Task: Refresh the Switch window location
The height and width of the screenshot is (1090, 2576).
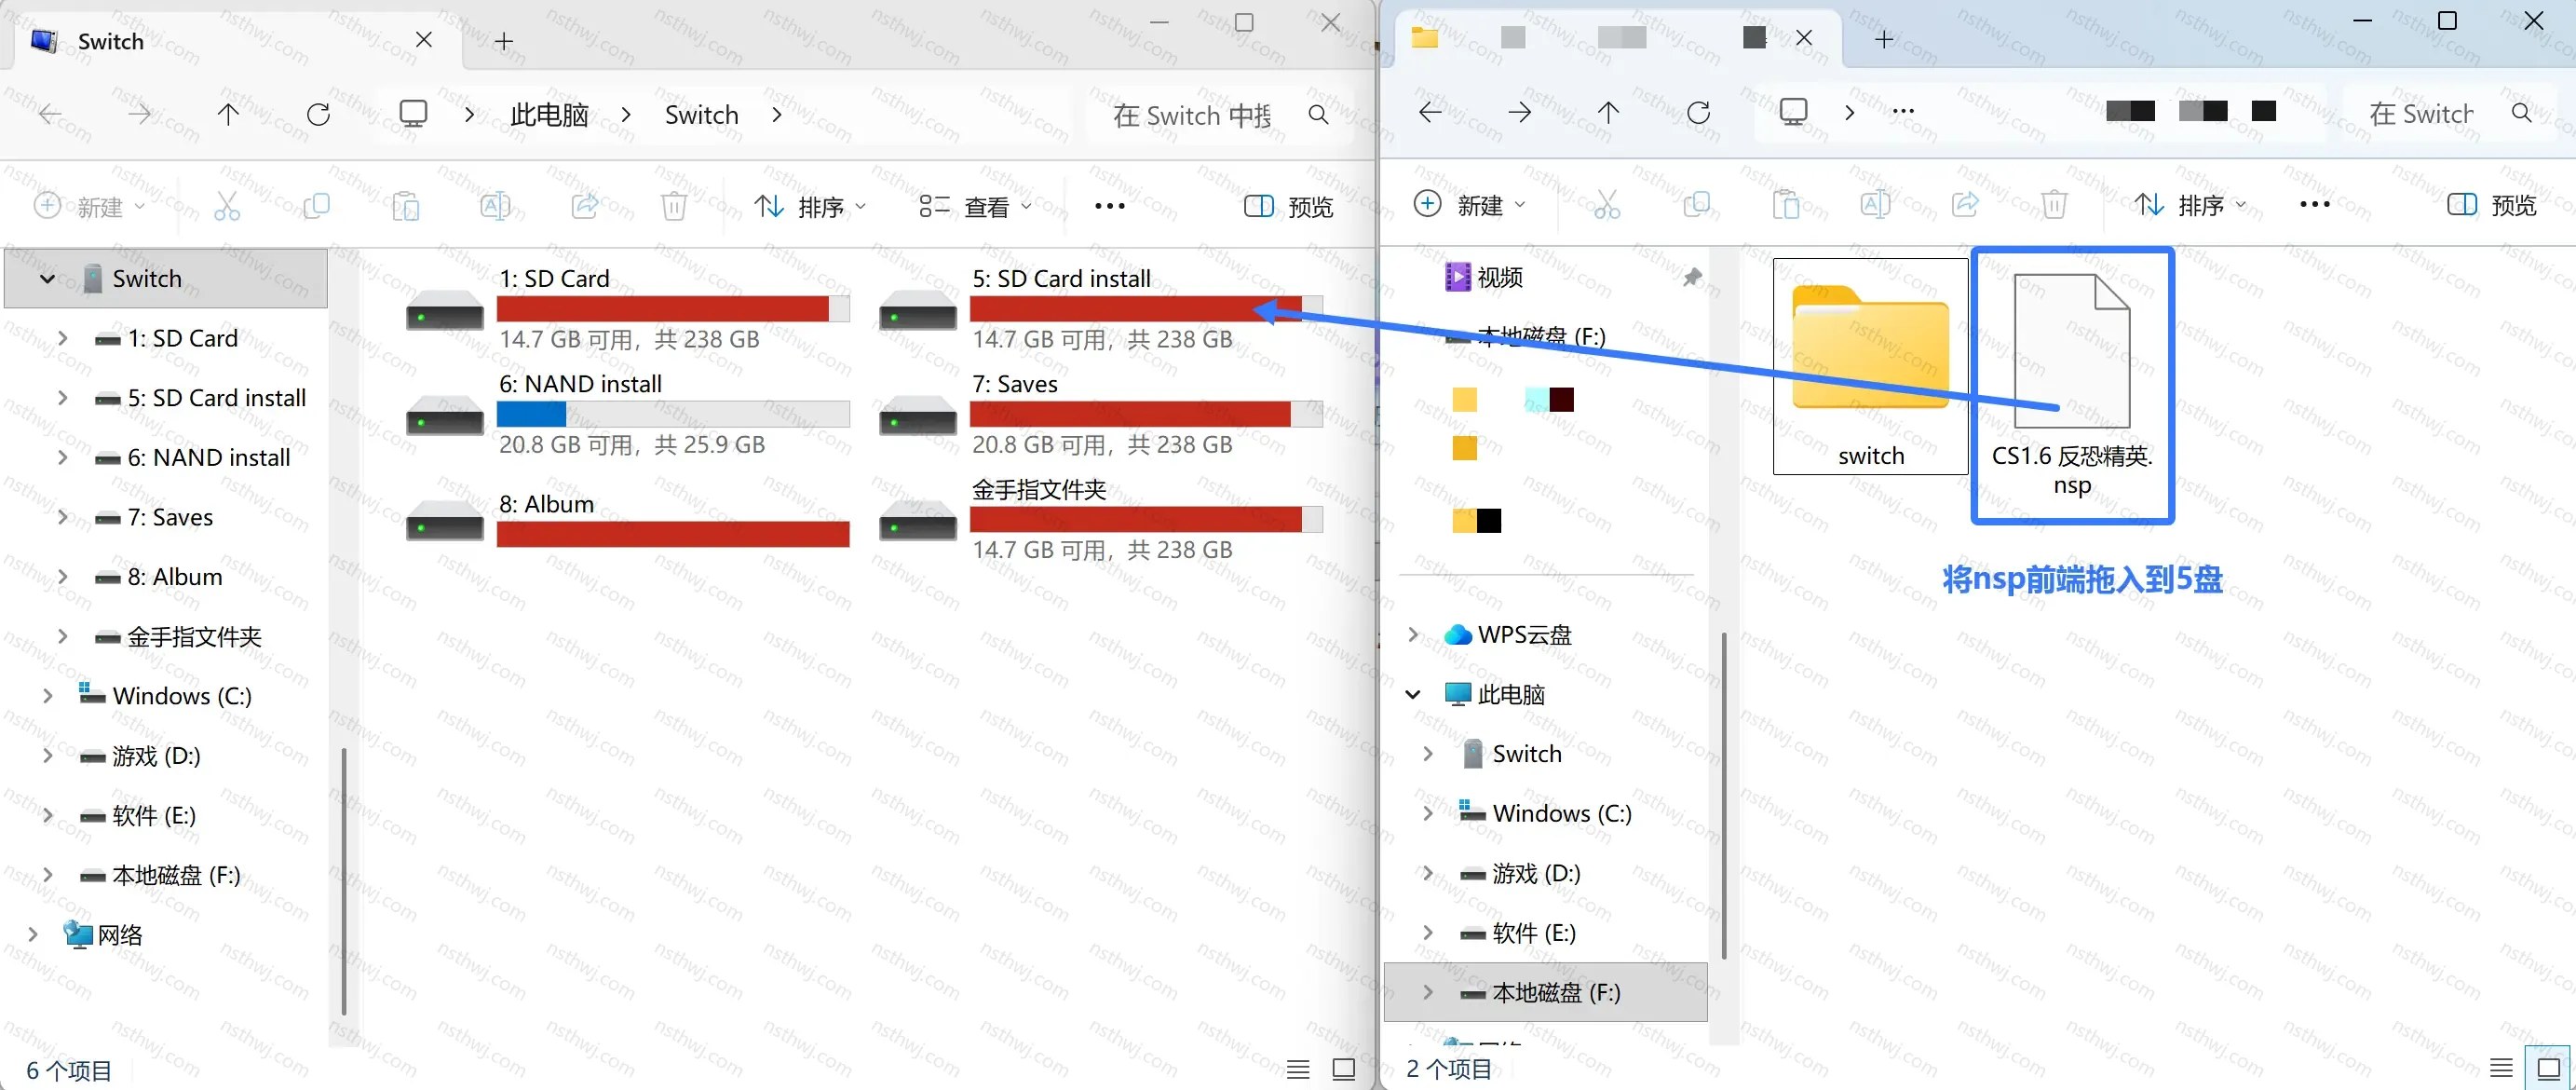Action: pyautogui.click(x=318, y=114)
